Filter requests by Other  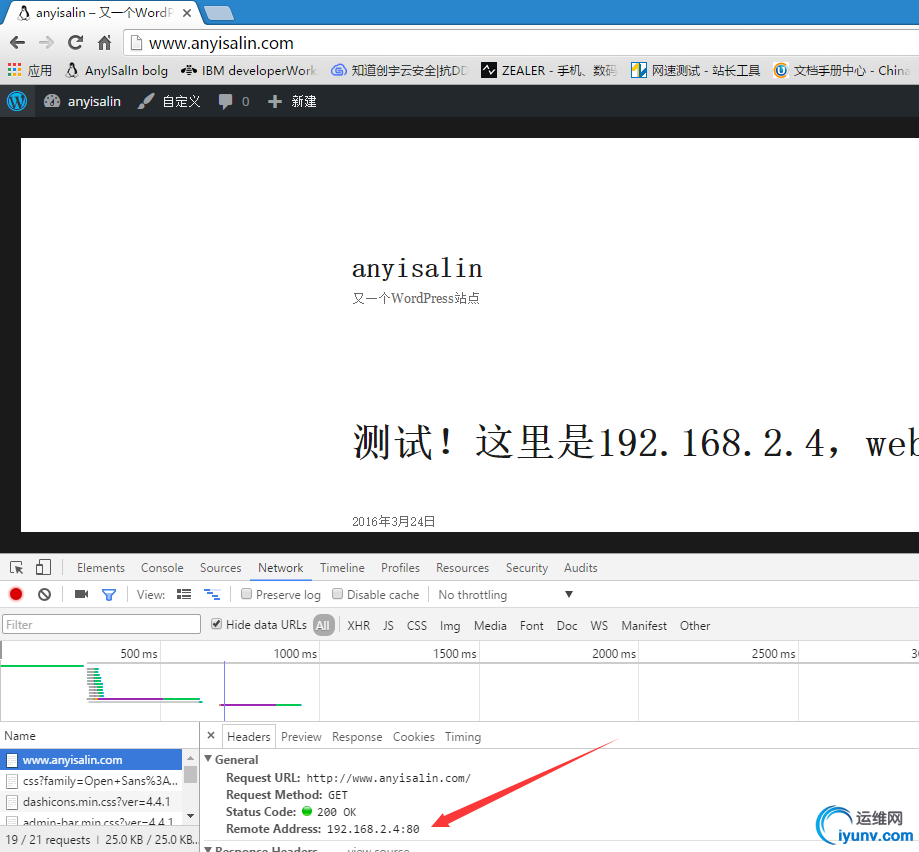tap(695, 626)
